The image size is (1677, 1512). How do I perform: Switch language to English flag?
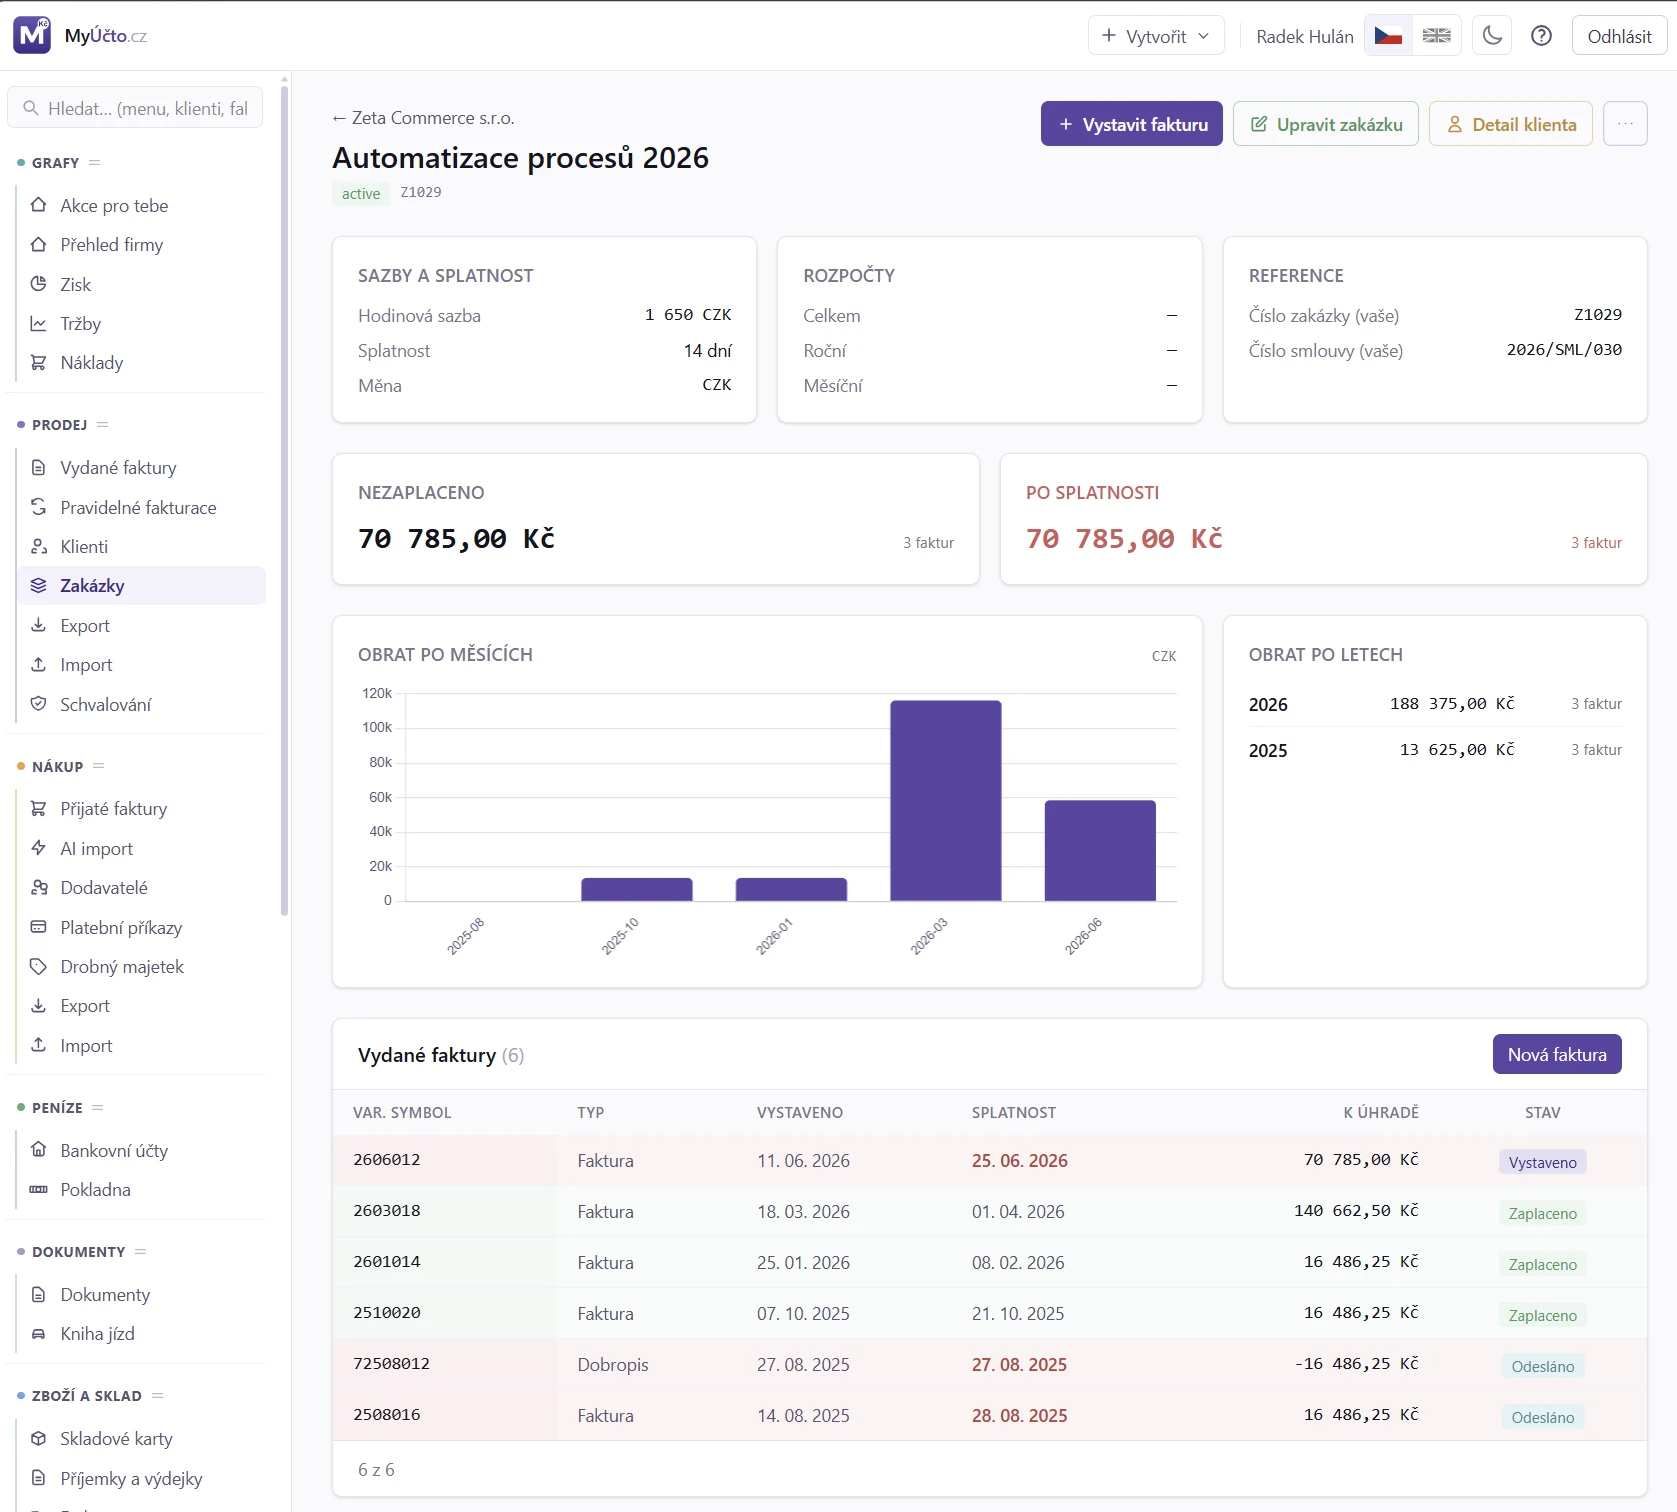coord(1437,36)
